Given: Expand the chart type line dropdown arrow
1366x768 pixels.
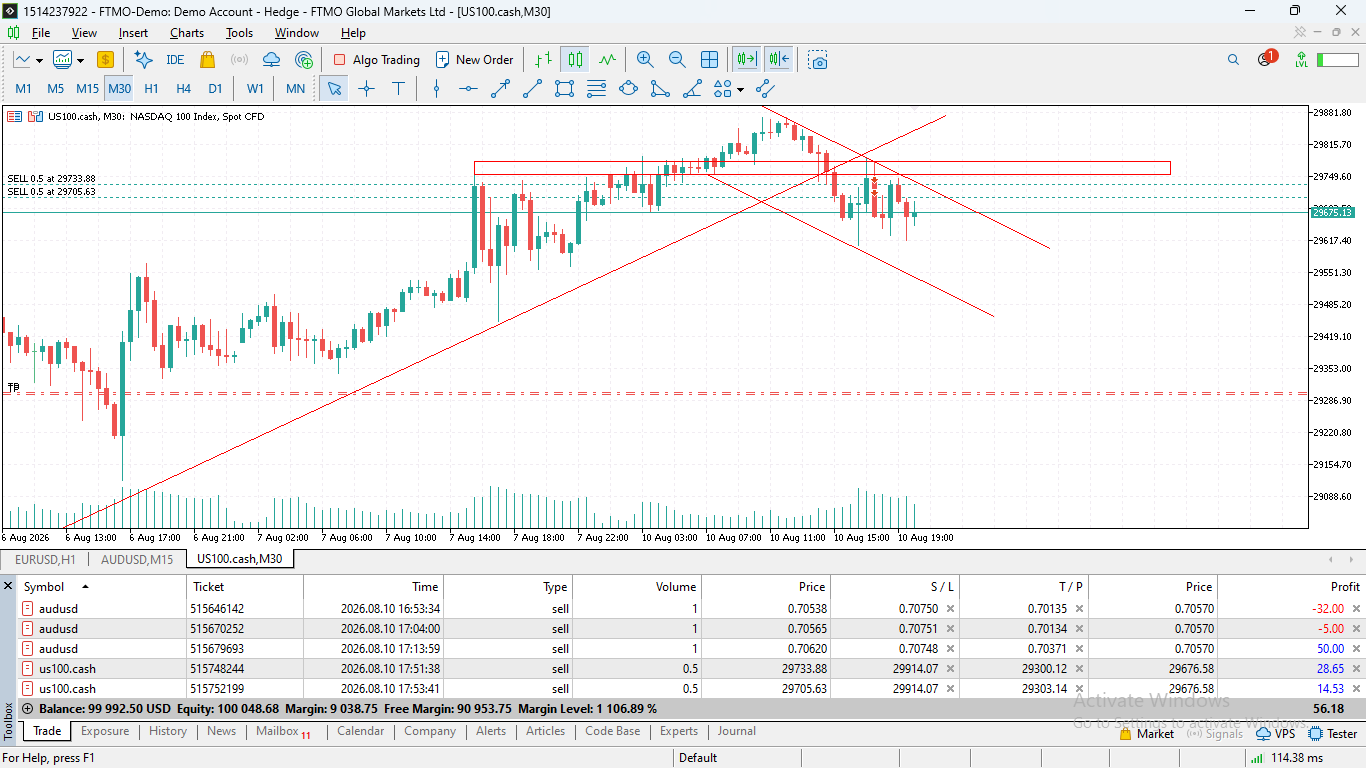Looking at the screenshot, I should coord(40,60).
